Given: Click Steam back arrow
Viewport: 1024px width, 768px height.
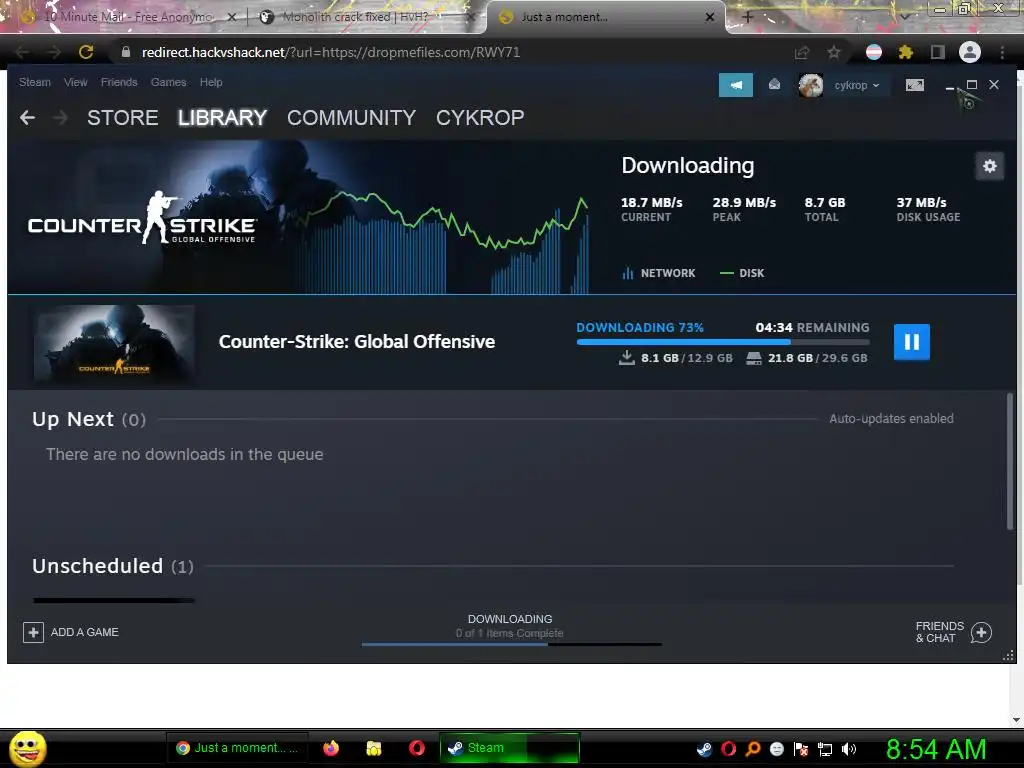Looking at the screenshot, I should (27, 118).
